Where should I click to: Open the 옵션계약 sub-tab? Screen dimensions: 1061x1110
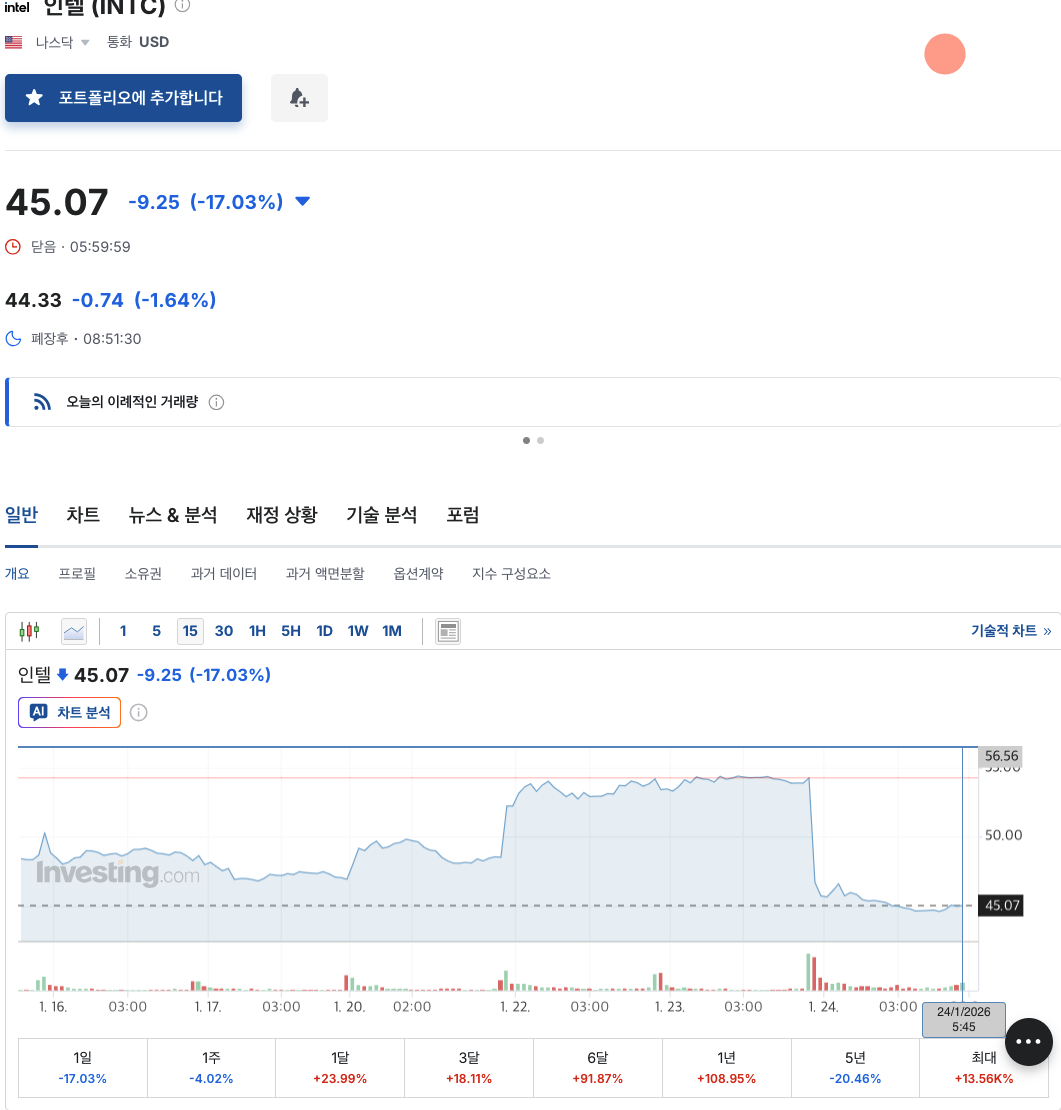pyautogui.click(x=418, y=573)
